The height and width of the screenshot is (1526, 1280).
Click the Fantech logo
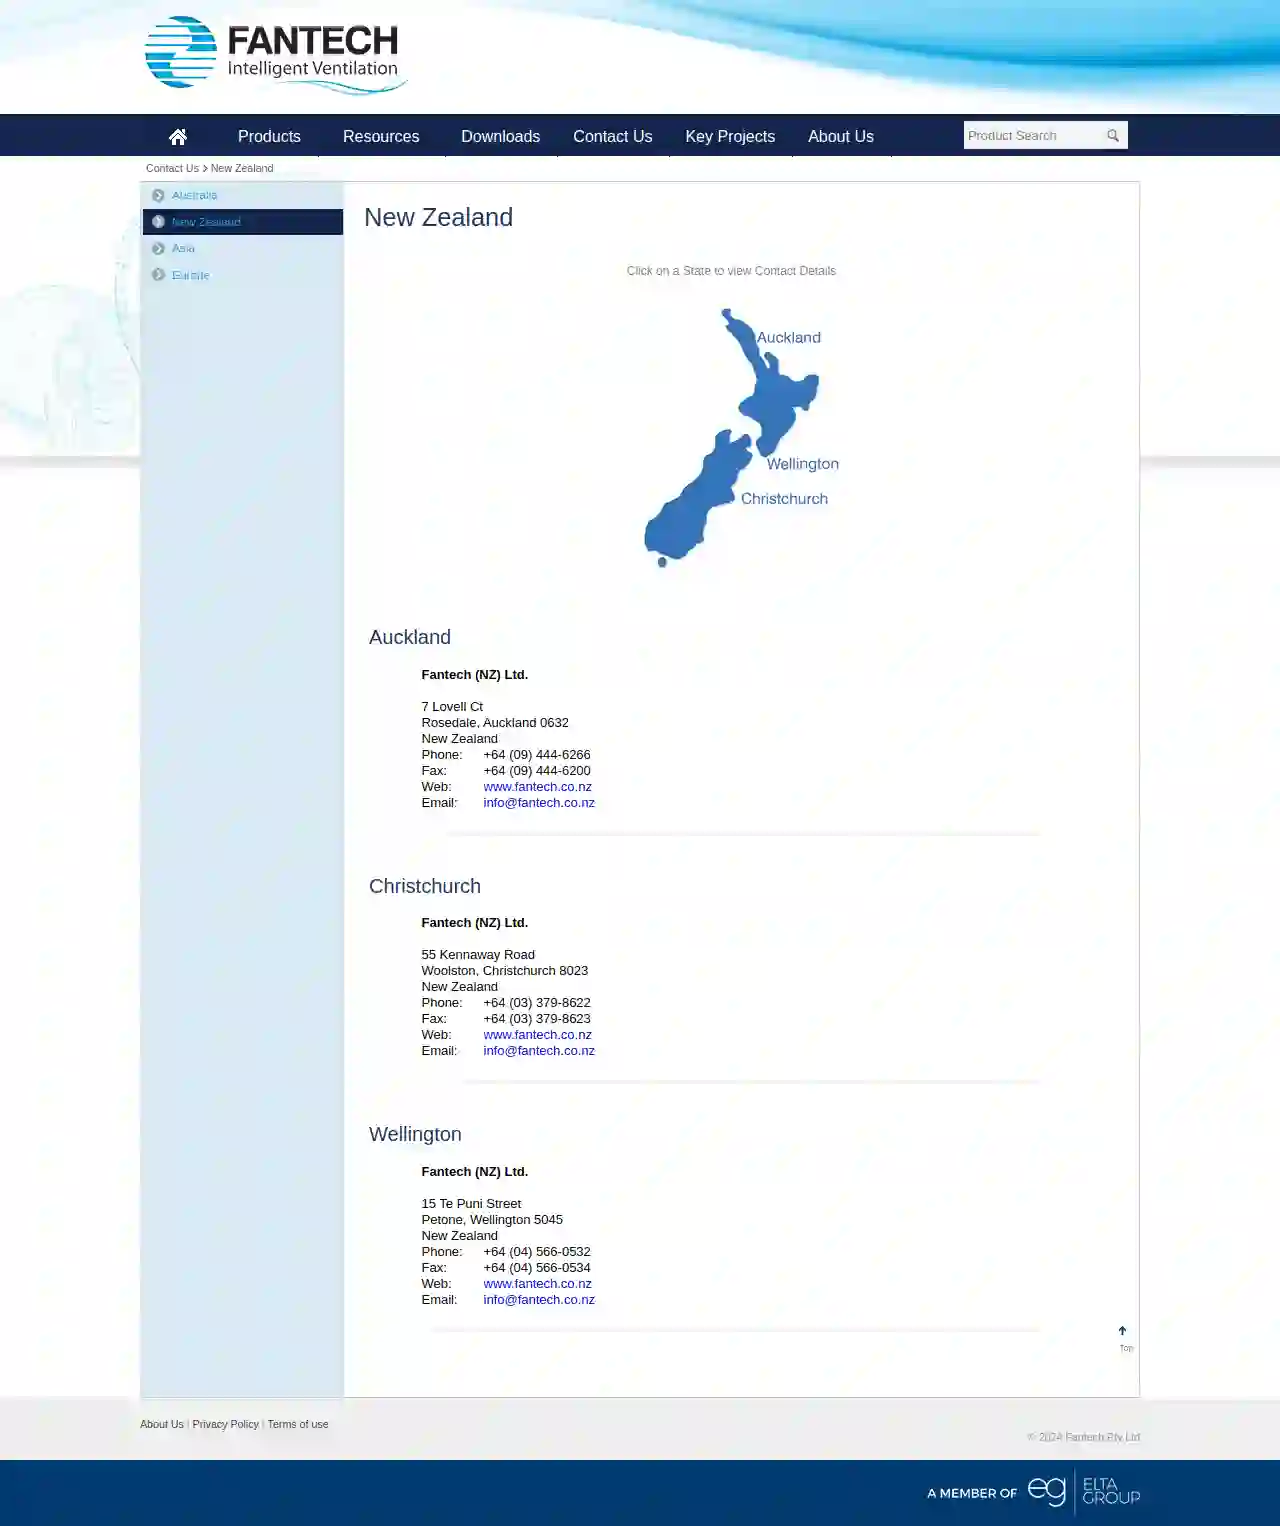(275, 55)
